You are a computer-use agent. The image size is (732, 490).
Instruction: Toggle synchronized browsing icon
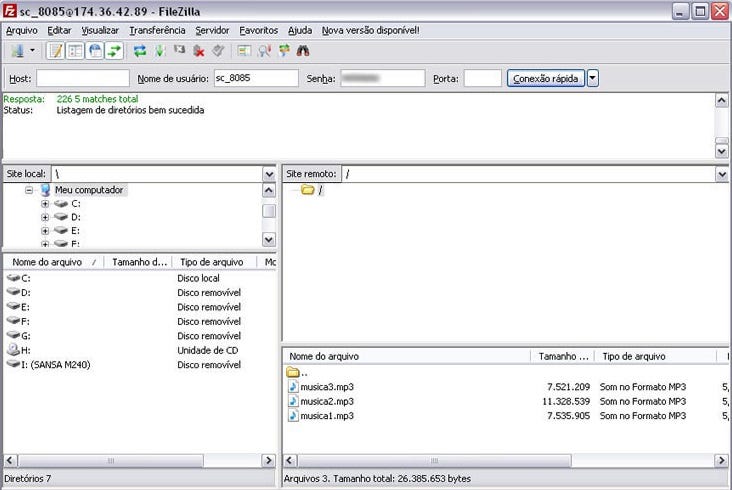coord(284,50)
